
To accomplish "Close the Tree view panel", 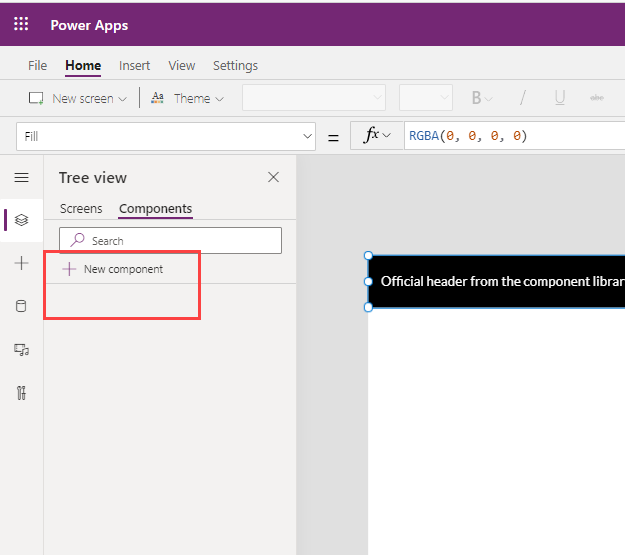I will 273,177.
